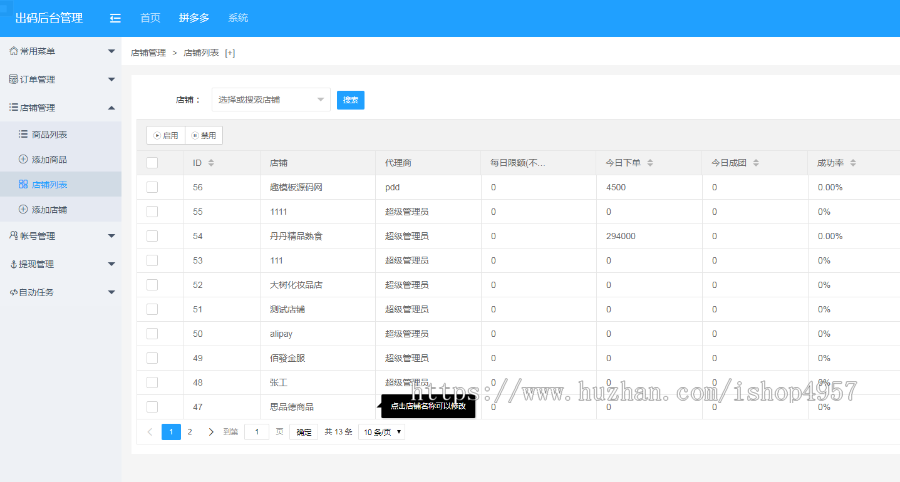This screenshot has width=900, height=482.
Task: Sort by 成功率 column arrows
Action: click(x=853, y=163)
